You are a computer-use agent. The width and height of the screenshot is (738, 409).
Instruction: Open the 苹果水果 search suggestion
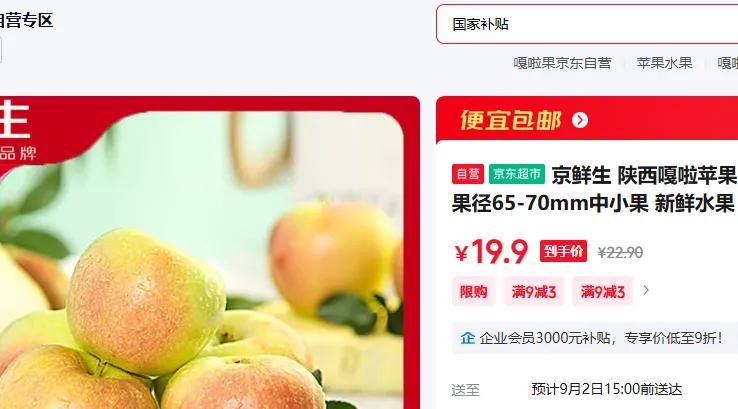click(664, 63)
